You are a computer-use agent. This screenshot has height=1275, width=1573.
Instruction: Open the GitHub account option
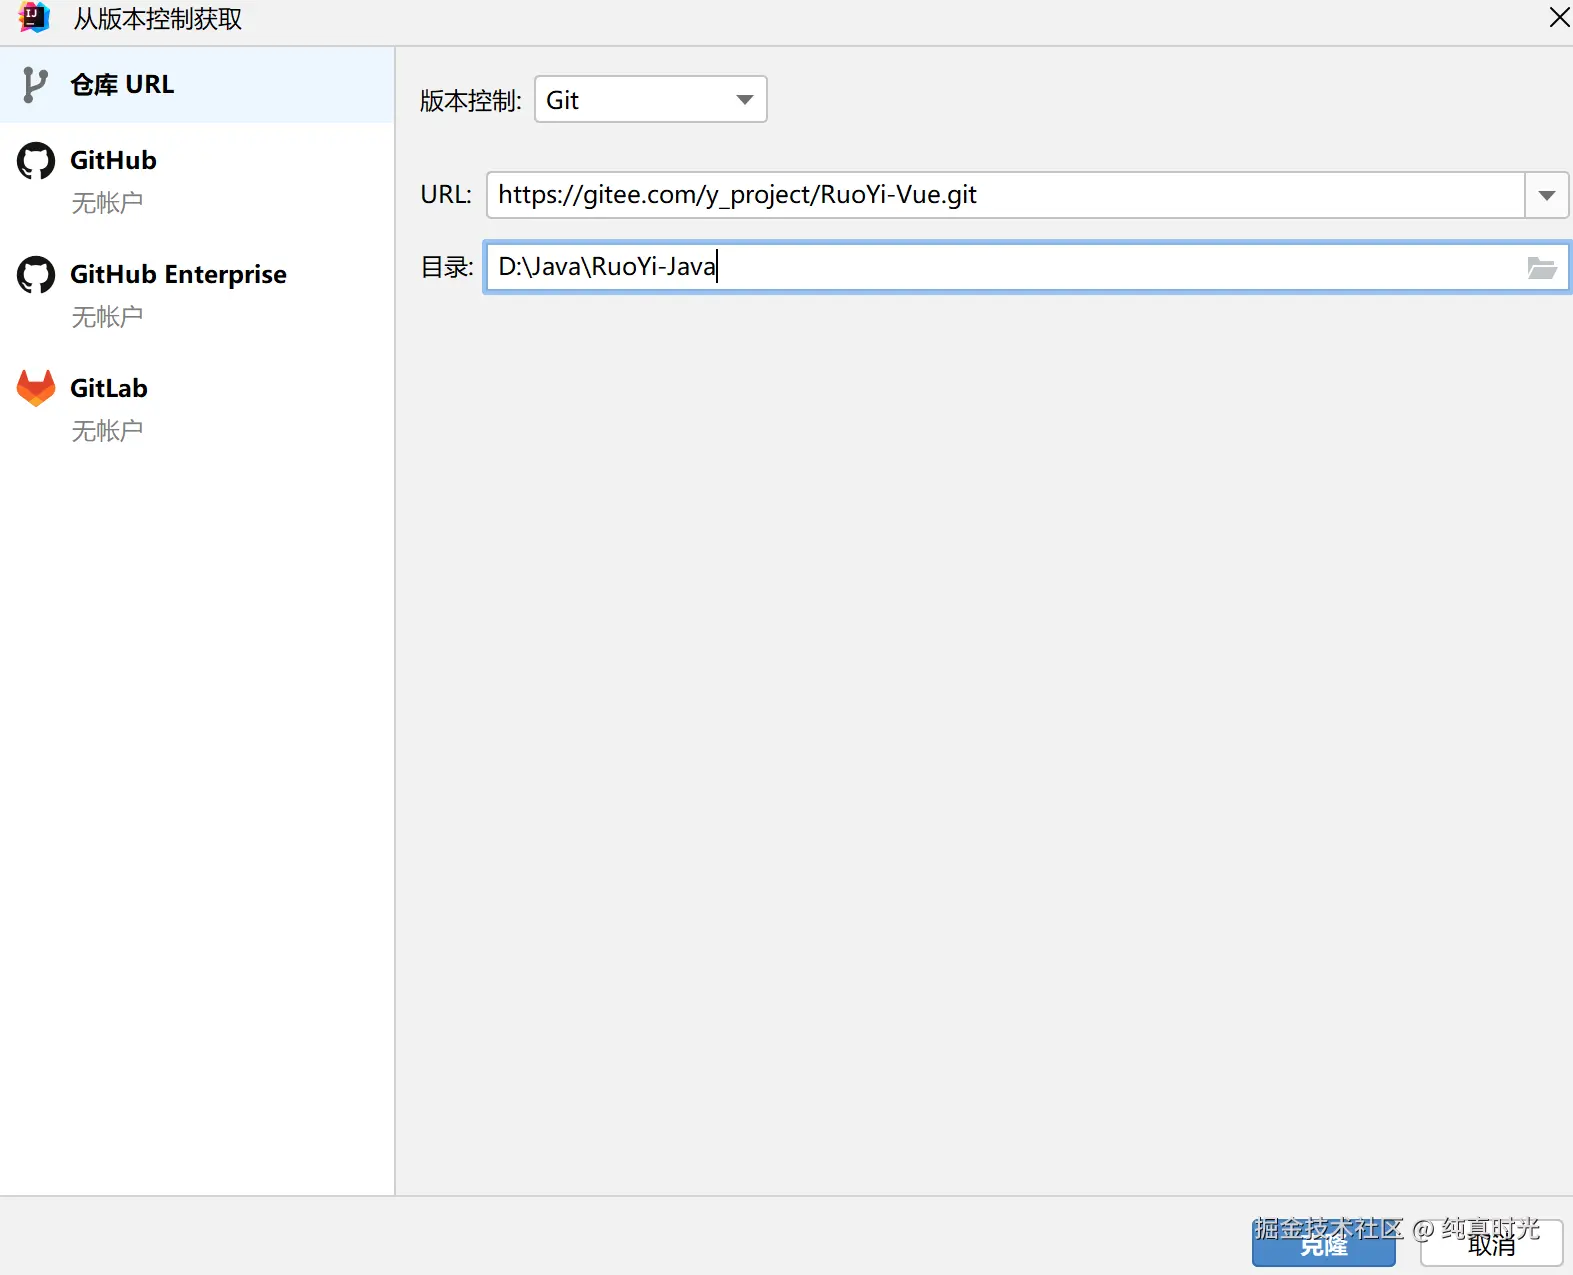197,180
